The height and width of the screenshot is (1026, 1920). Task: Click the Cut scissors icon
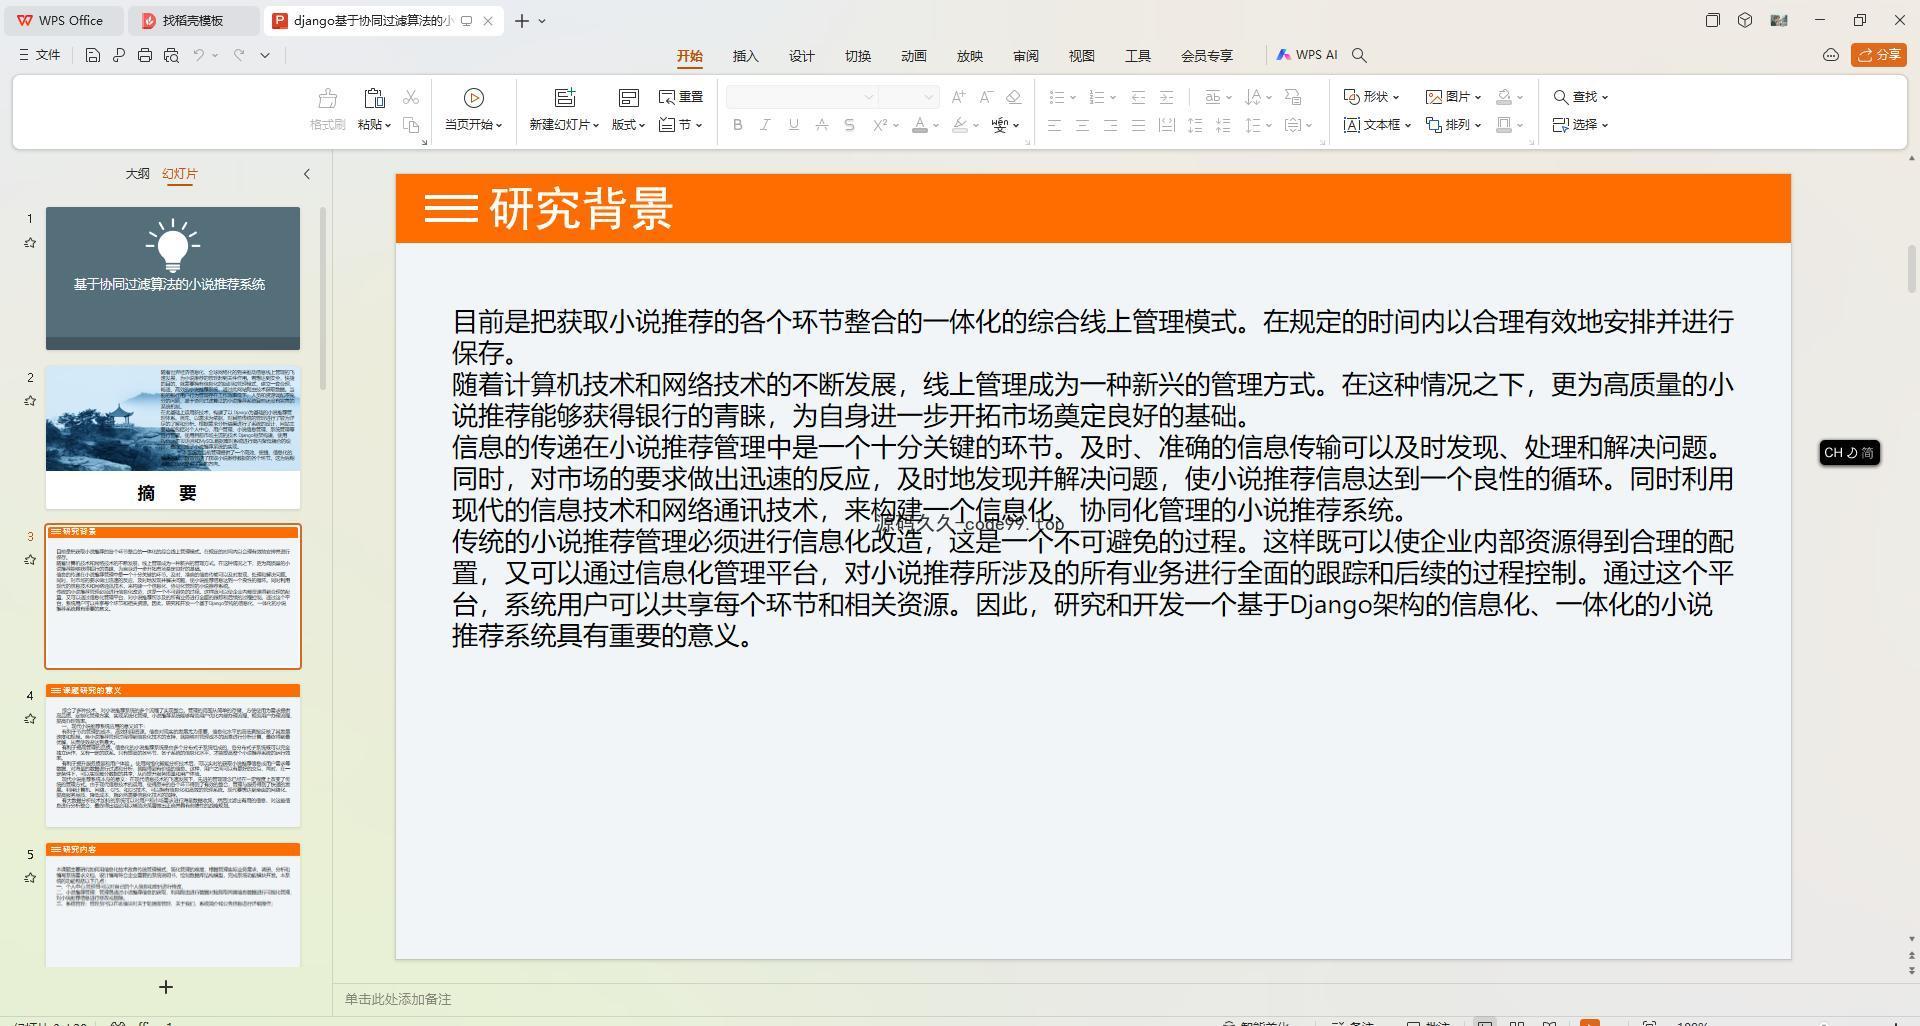411,97
